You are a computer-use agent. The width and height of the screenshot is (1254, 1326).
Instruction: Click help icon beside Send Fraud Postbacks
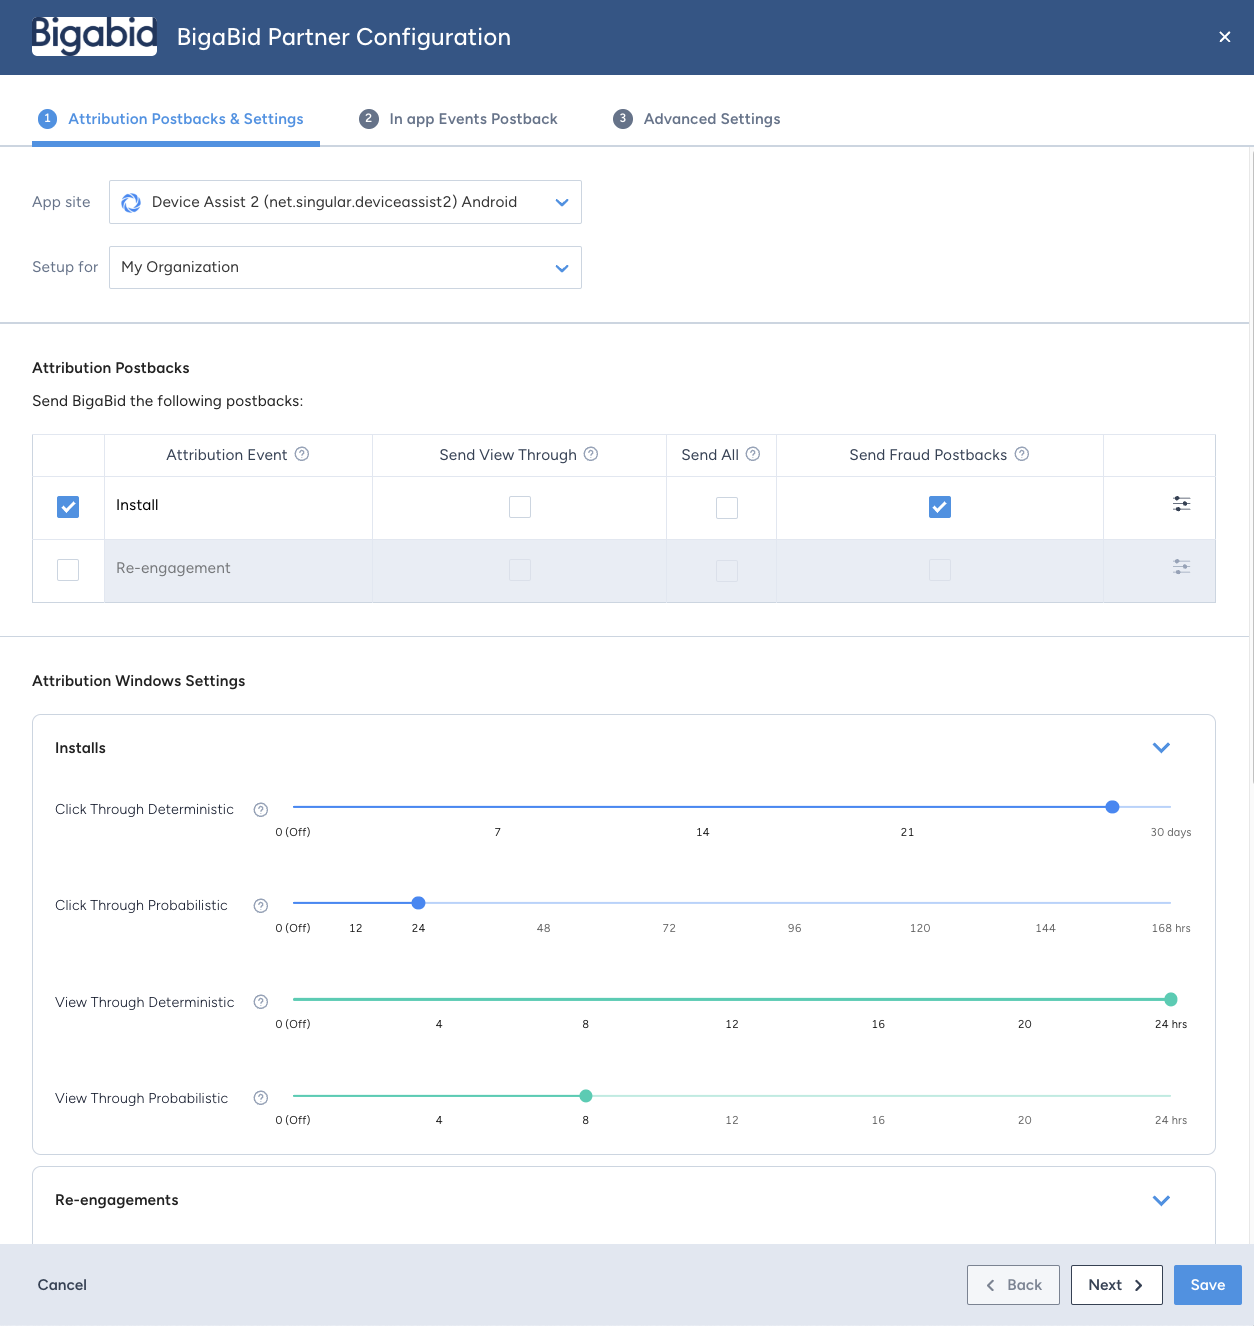coord(1022,454)
